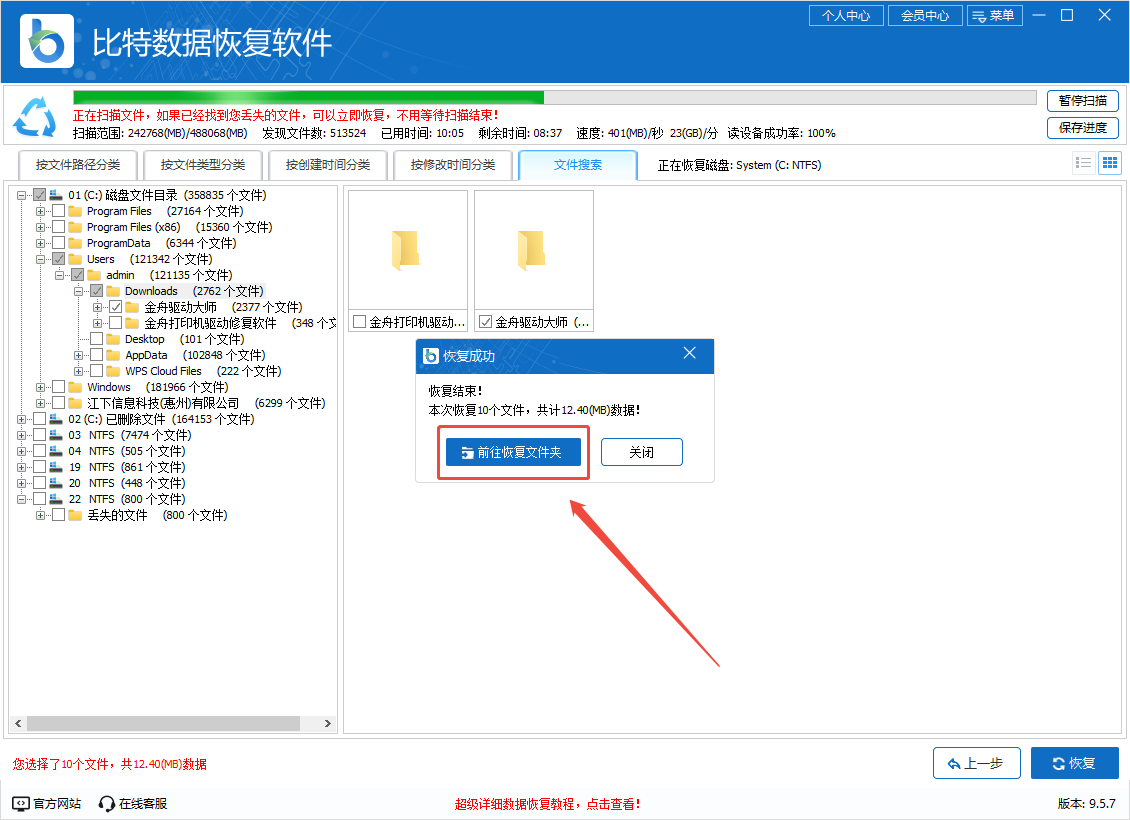Switch to grid thumbnail view icon

pyautogui.click(x=1110, y=163)
